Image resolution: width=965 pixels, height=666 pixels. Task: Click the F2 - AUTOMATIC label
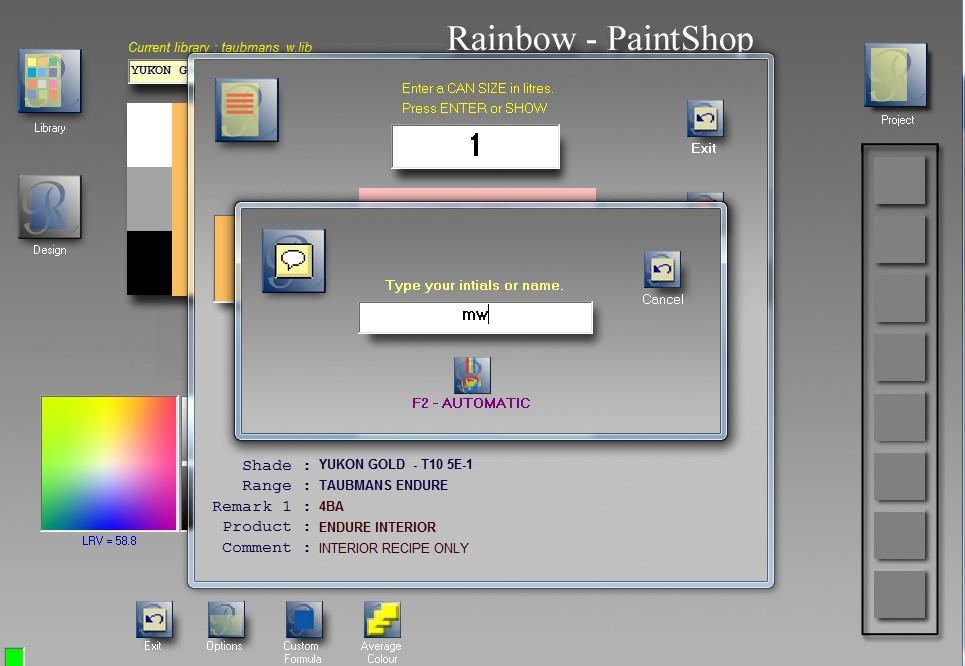(x=471, y=403)
